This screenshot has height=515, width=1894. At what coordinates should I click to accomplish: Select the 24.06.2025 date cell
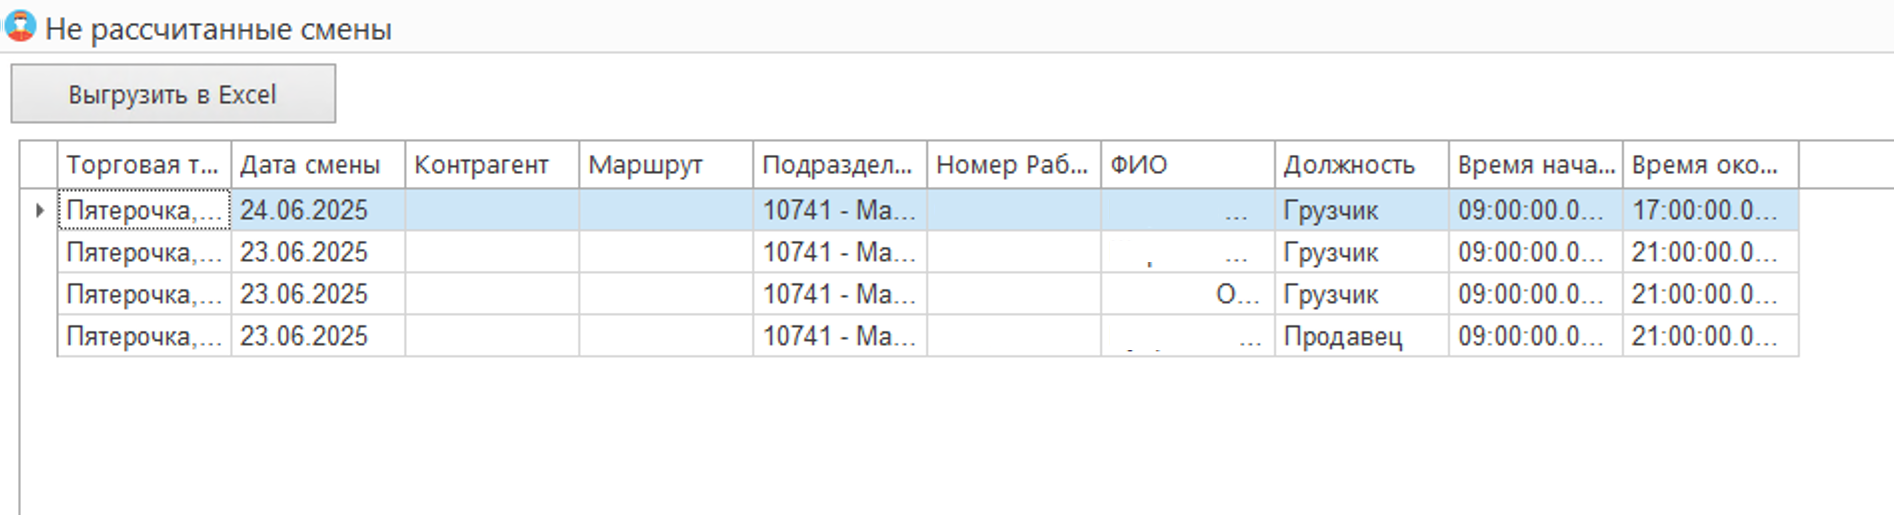click(x=318, y=210)
